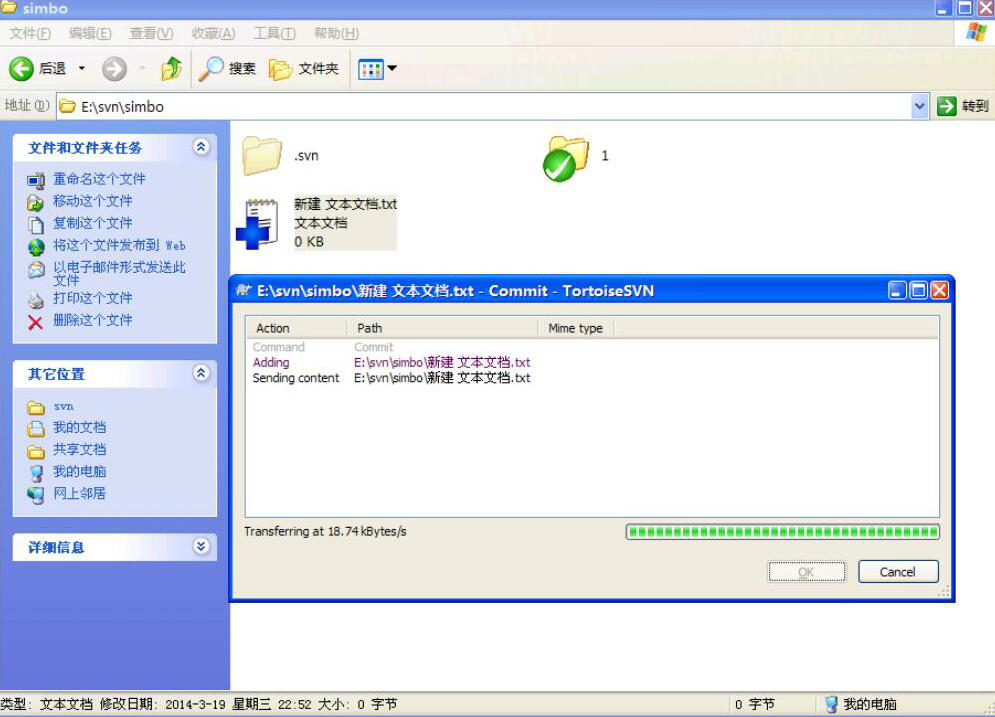Click the 我的电脑 status bar entry
The width and height of the screenshot is (995, 717).
pos(860,704)
